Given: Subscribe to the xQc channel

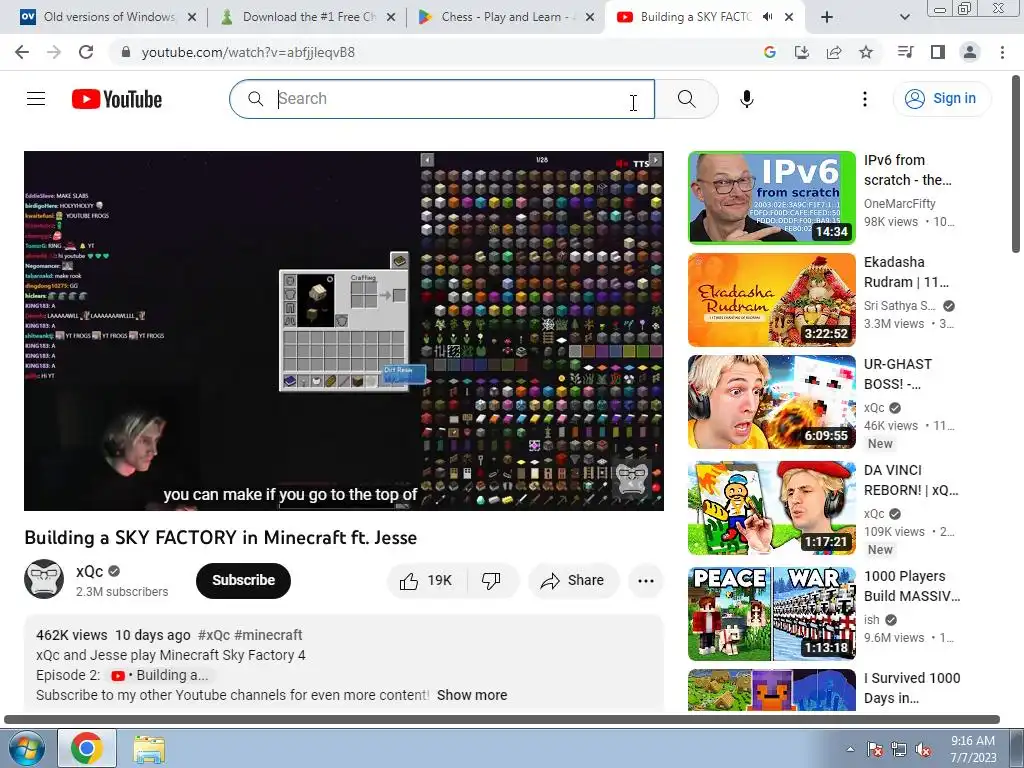Looking at the screenshot, I should click(243, 580).
